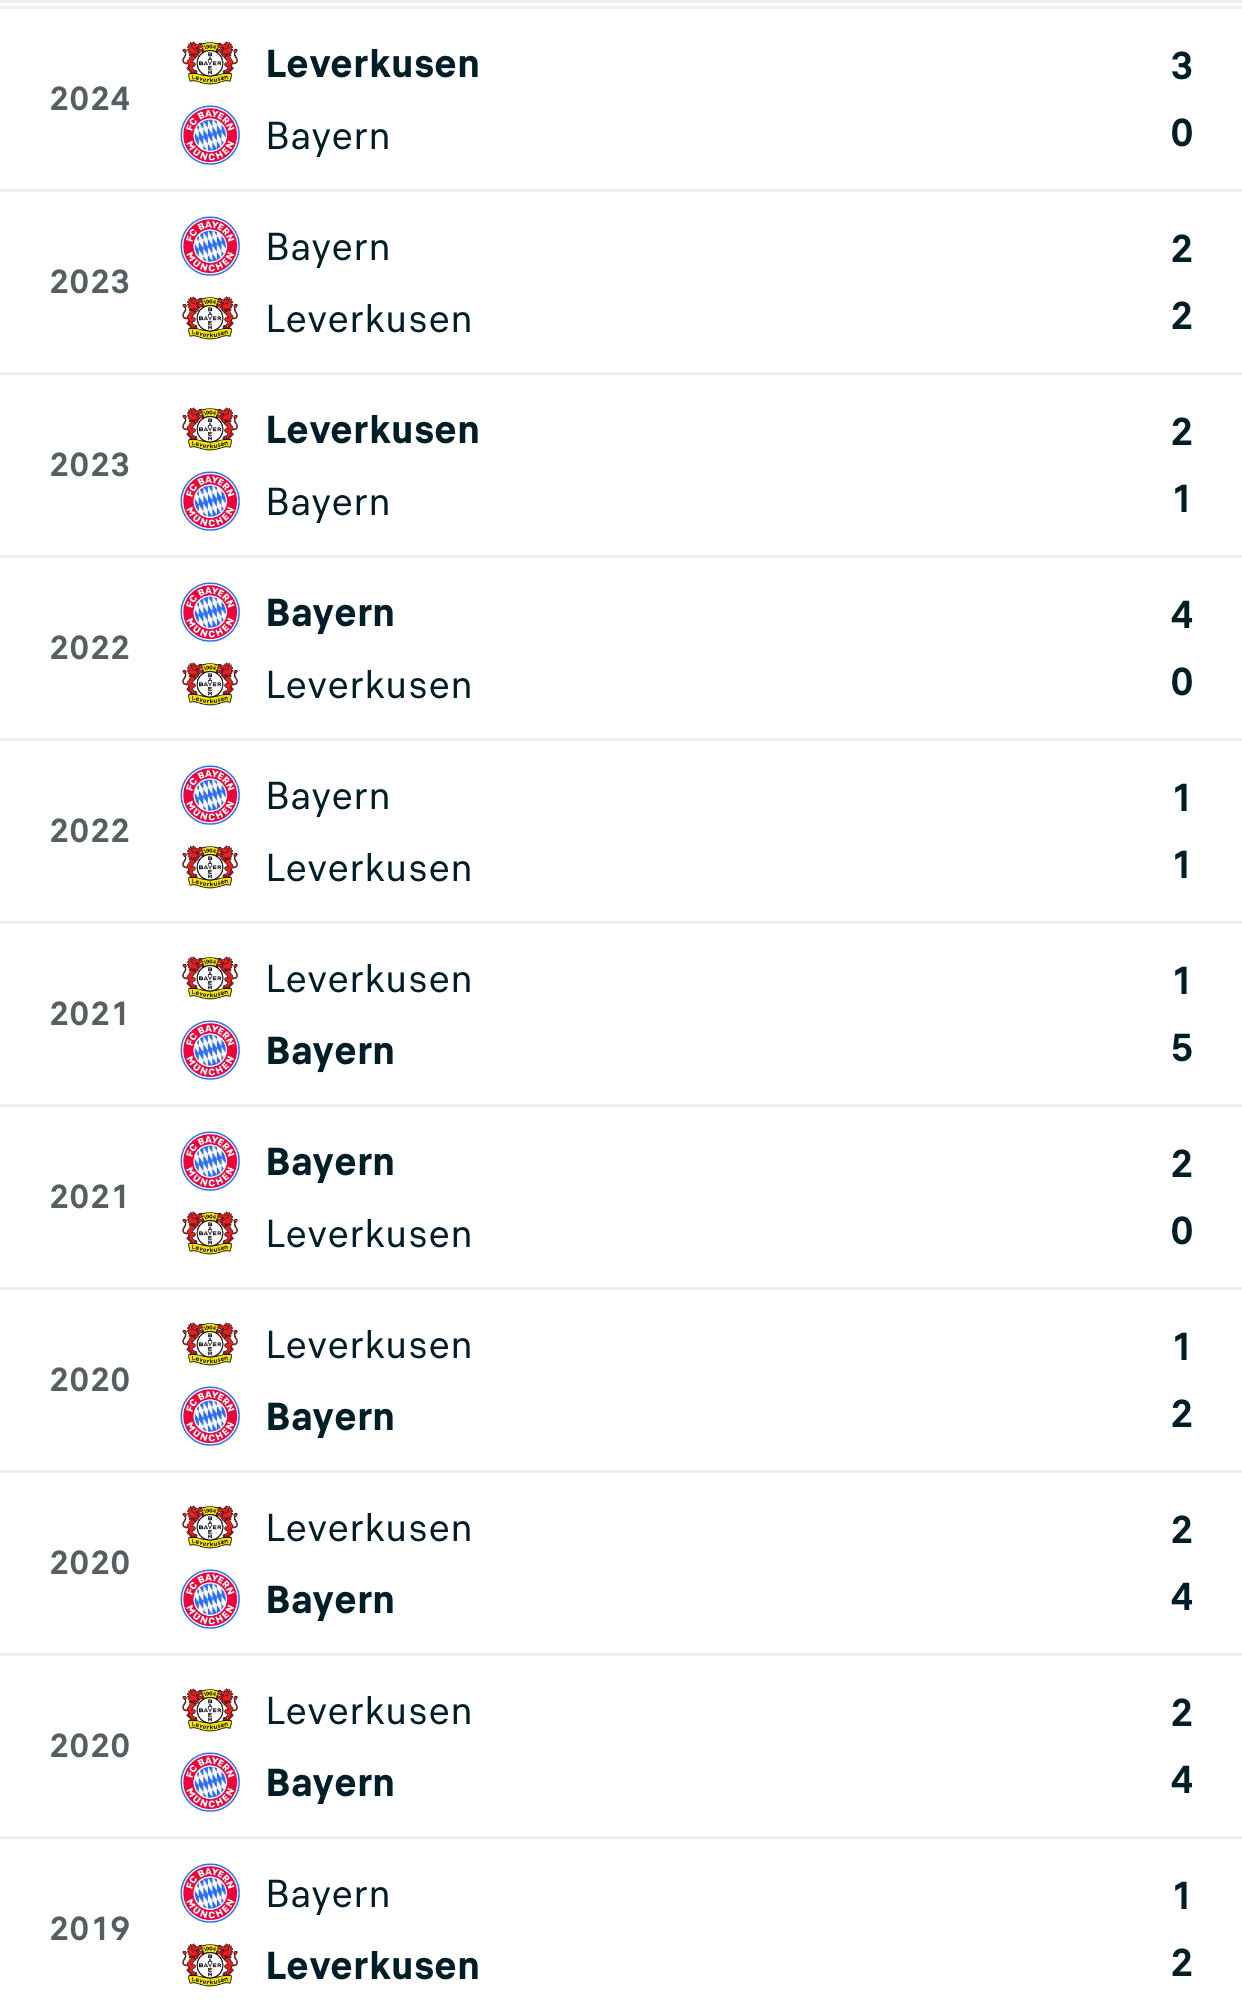This screenshot has width=1242, height=2016.
Task: Click bold Leverkusen name in 2019 match
Action: [x=372, y=1966]
